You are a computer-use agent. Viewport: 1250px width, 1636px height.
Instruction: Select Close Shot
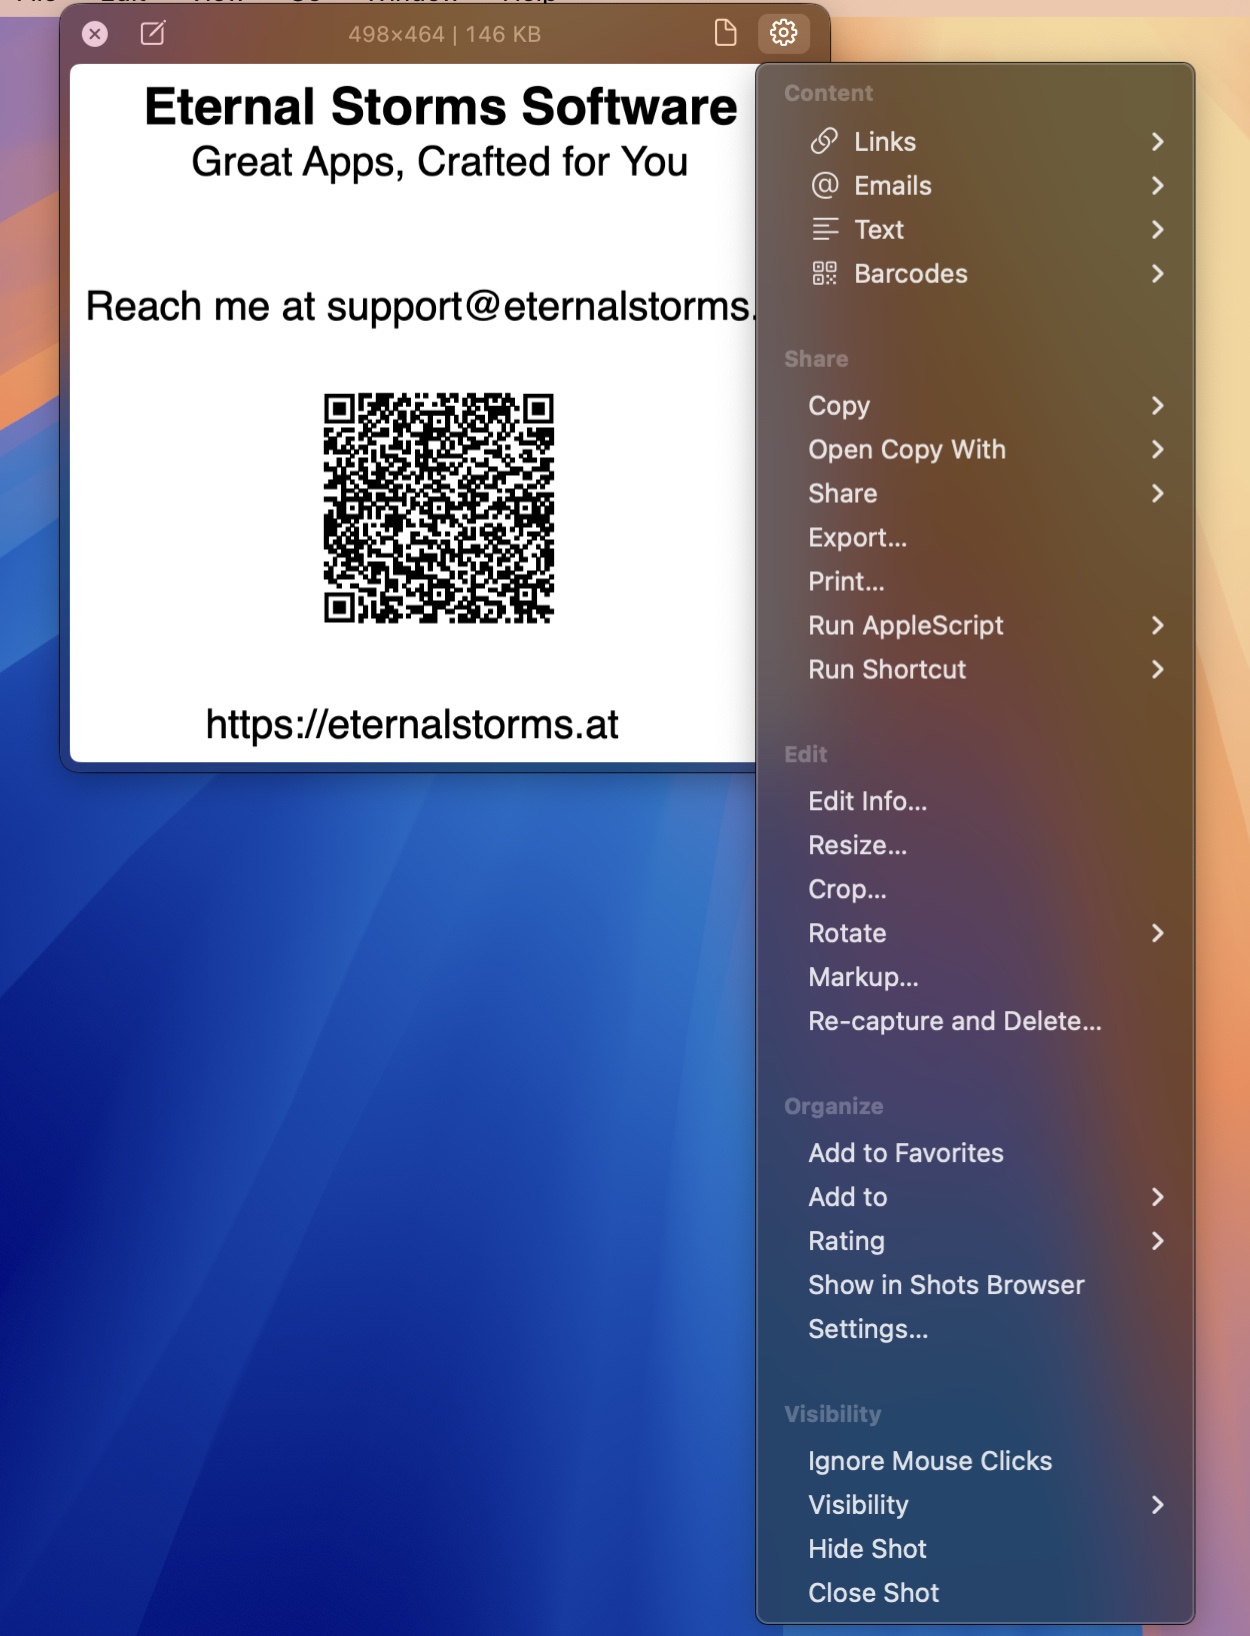tap(975, 1593)
